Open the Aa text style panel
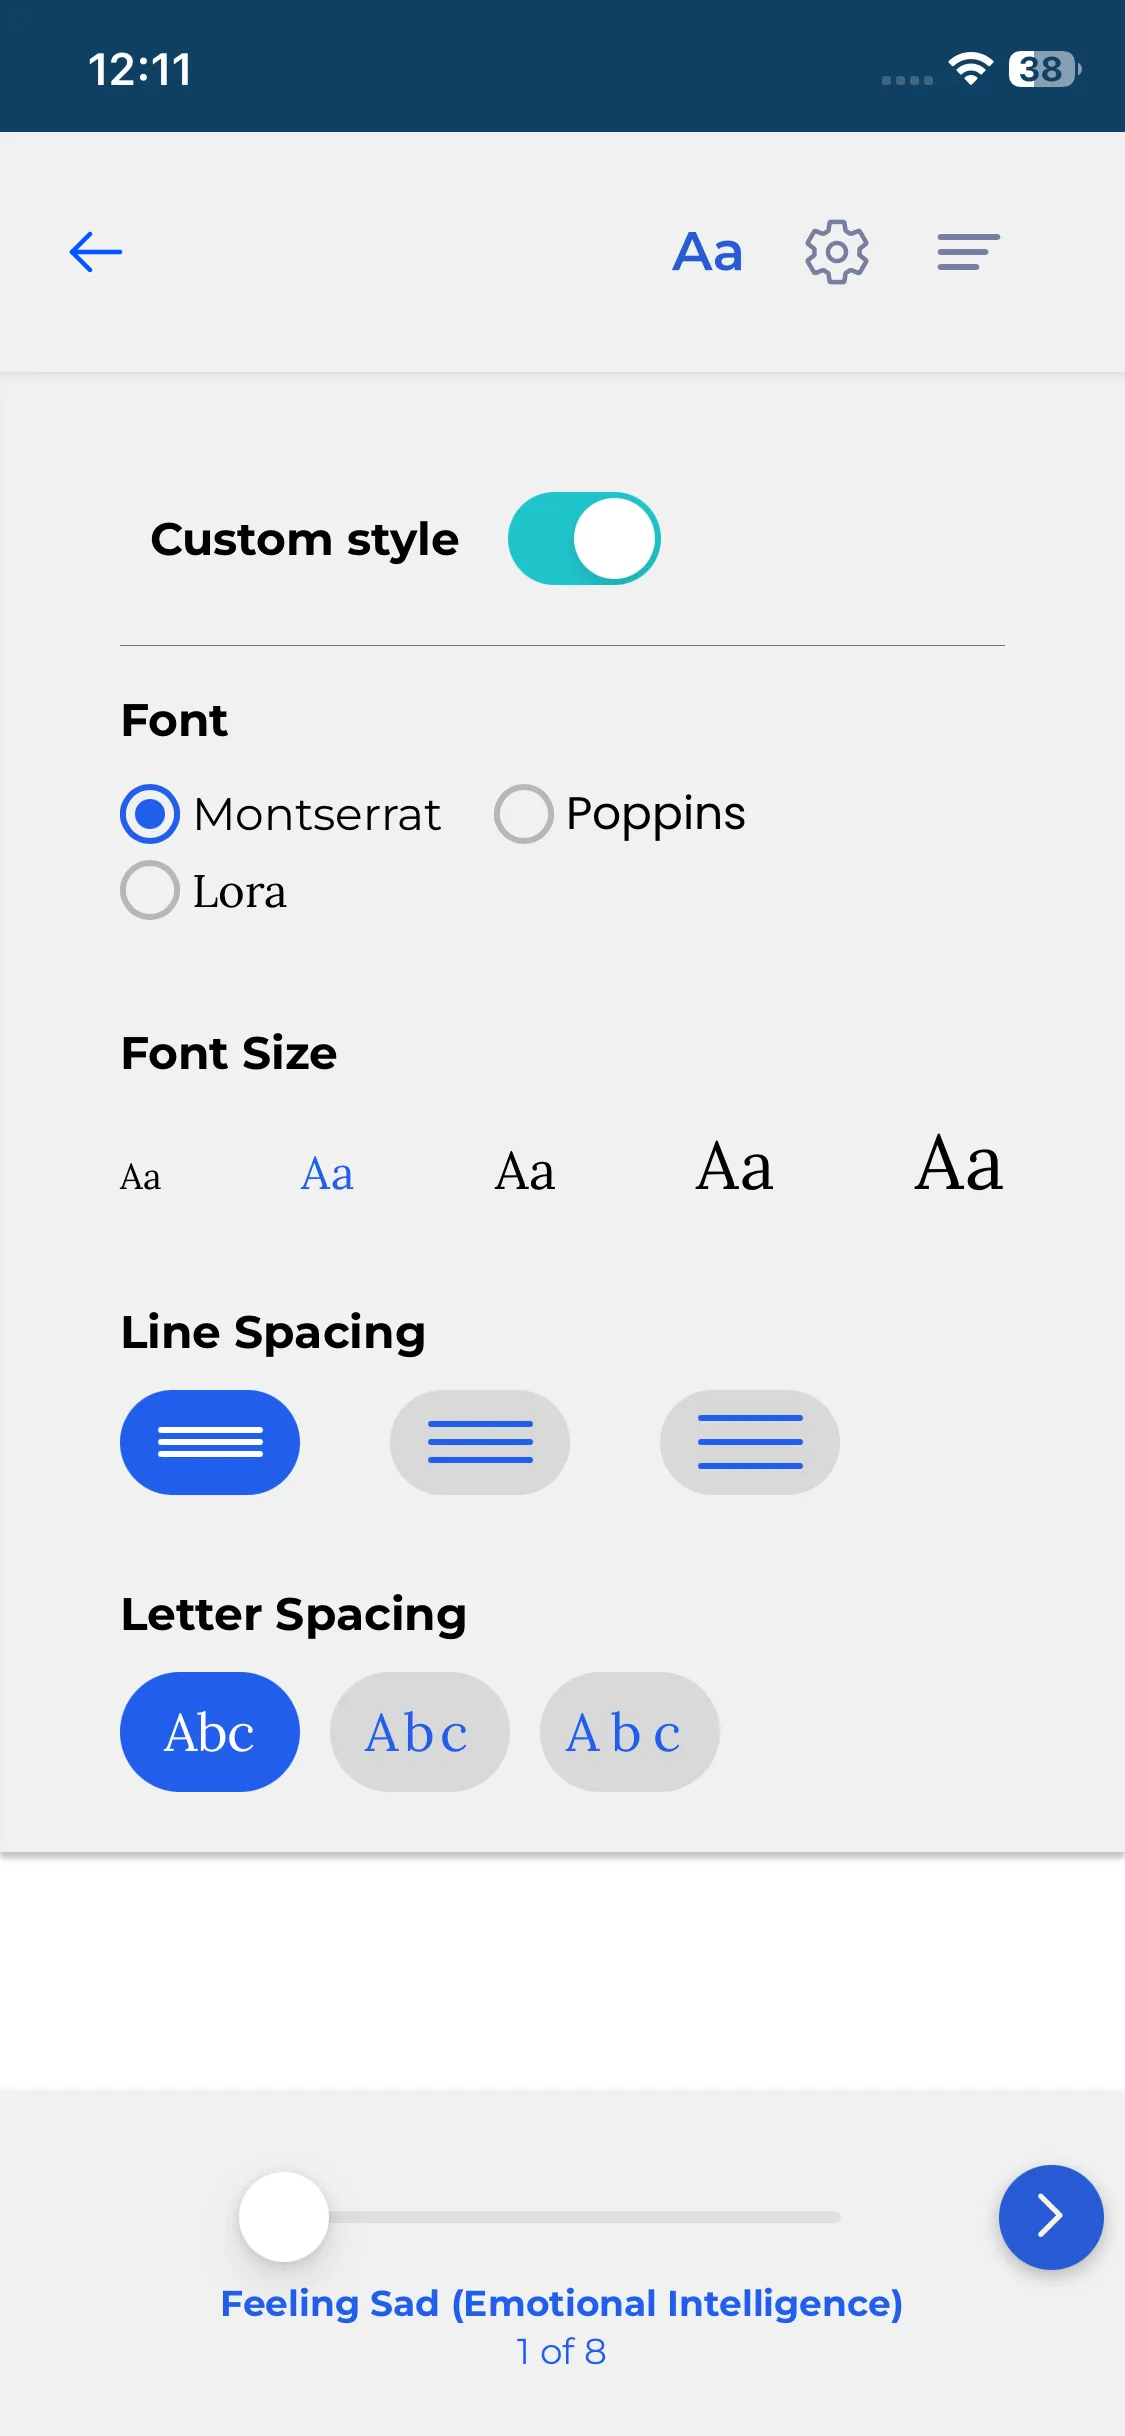This screenshot has height=2436, width=1125. 707,252
